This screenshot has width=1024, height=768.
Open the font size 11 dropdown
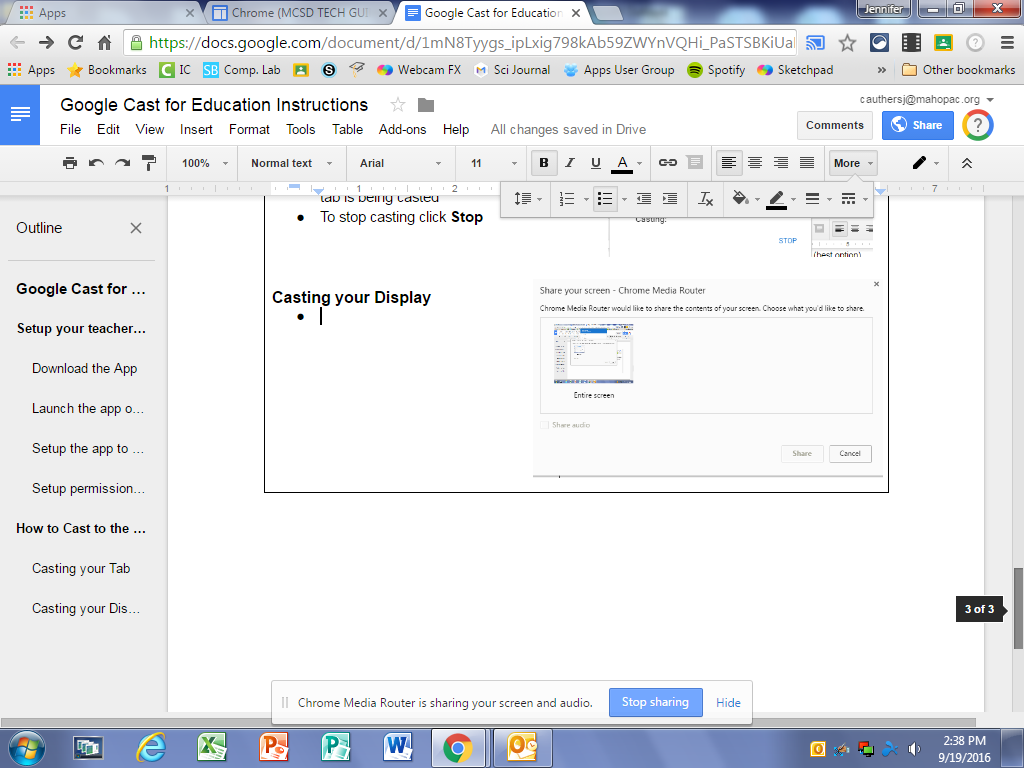pyautogui.click(x=494, y=163)
